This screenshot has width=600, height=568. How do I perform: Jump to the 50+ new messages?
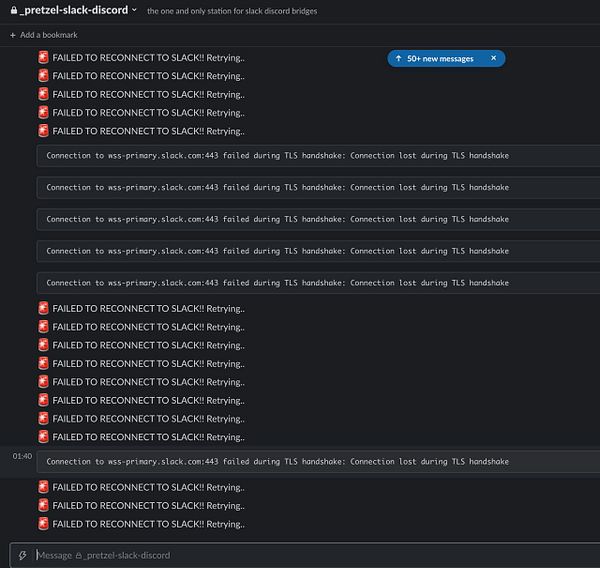tap(440, 59)
